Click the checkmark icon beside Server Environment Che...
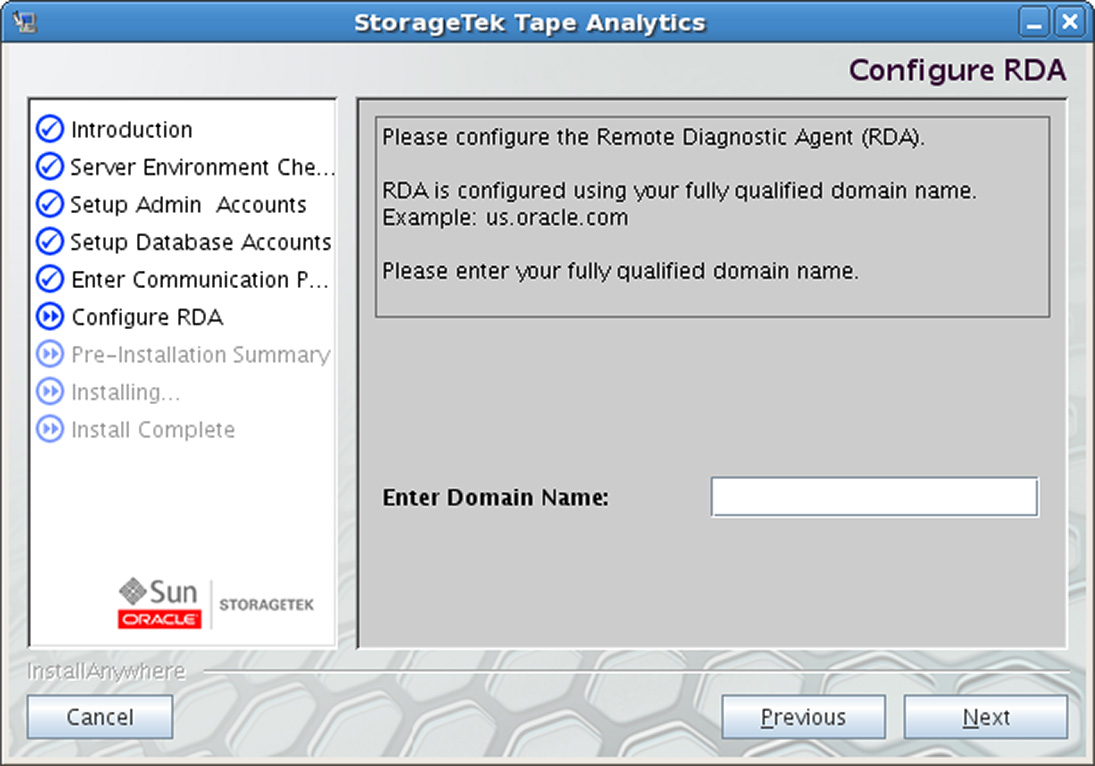Image resolution: width=1095 pixels, height=766 pixels. click(x=50, y=167)
